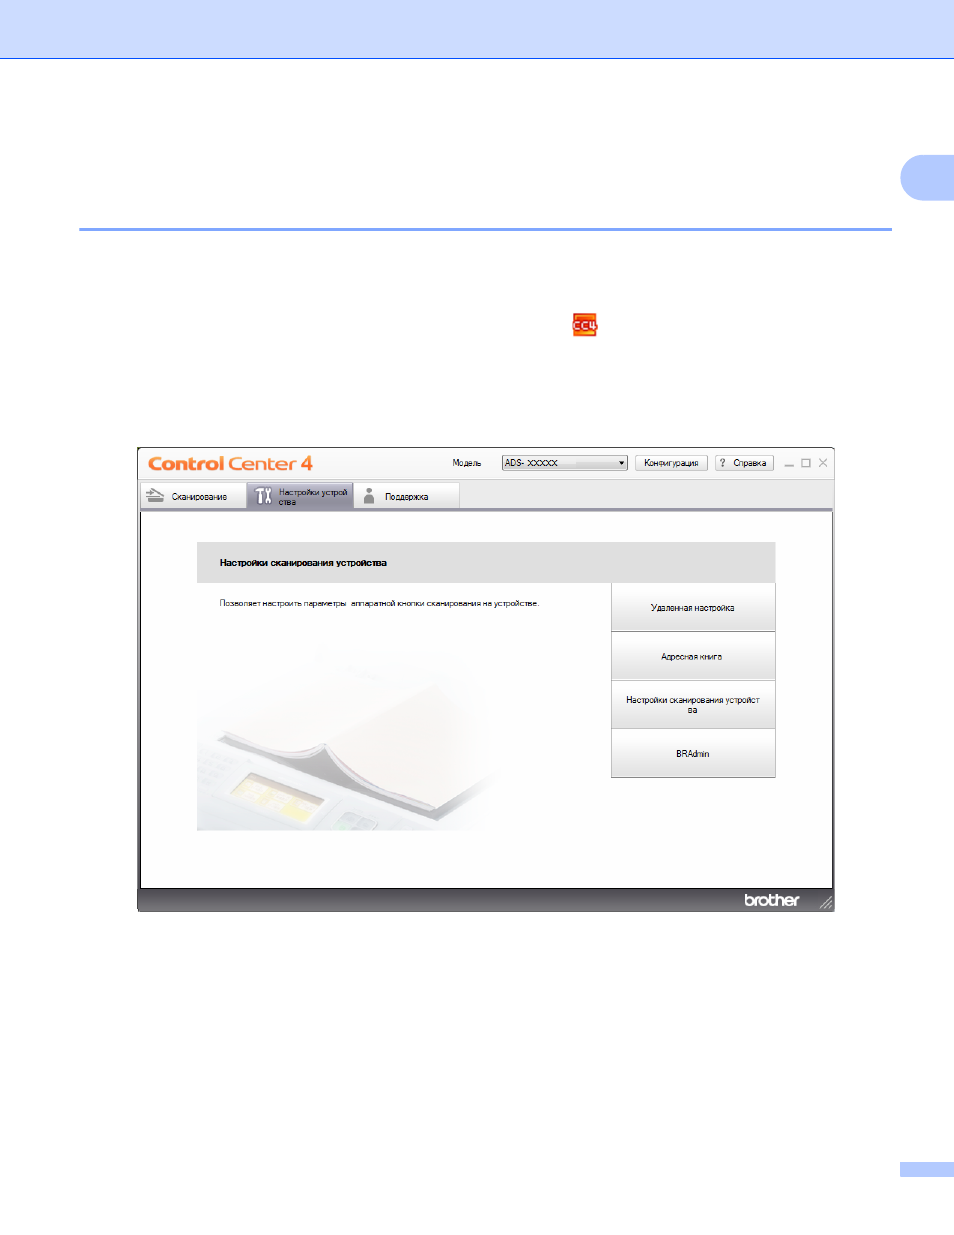954x1235 pixels.
Task: Select the Настройки устройства tab
Action: click(300, 496)
